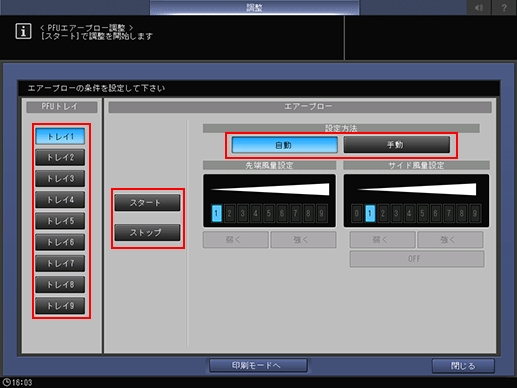Click the ストップ button
Viewport: 517px width, 388px height.
147,232
